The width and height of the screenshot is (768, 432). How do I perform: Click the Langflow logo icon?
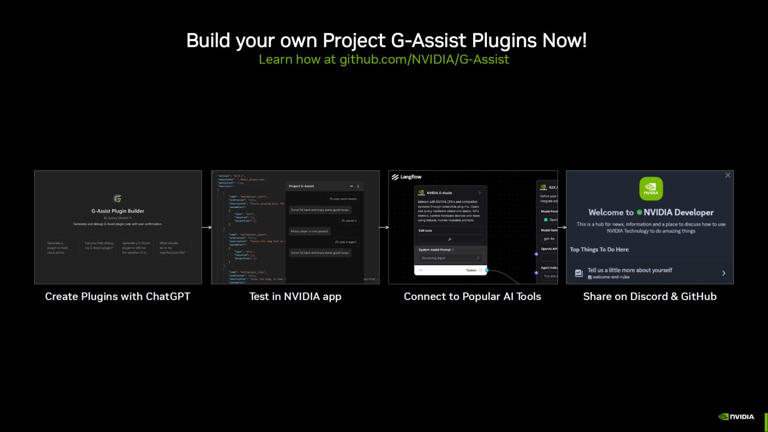point(396,177)
